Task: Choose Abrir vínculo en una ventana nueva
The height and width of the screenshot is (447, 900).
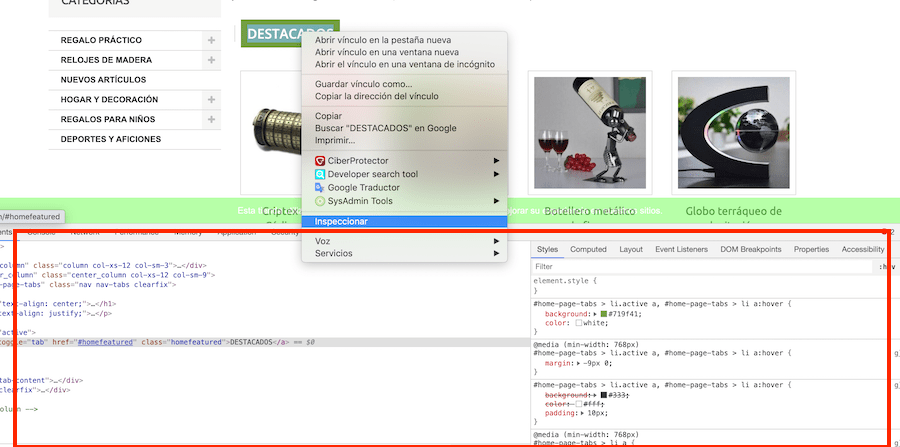Action: (x=387, y=52)
